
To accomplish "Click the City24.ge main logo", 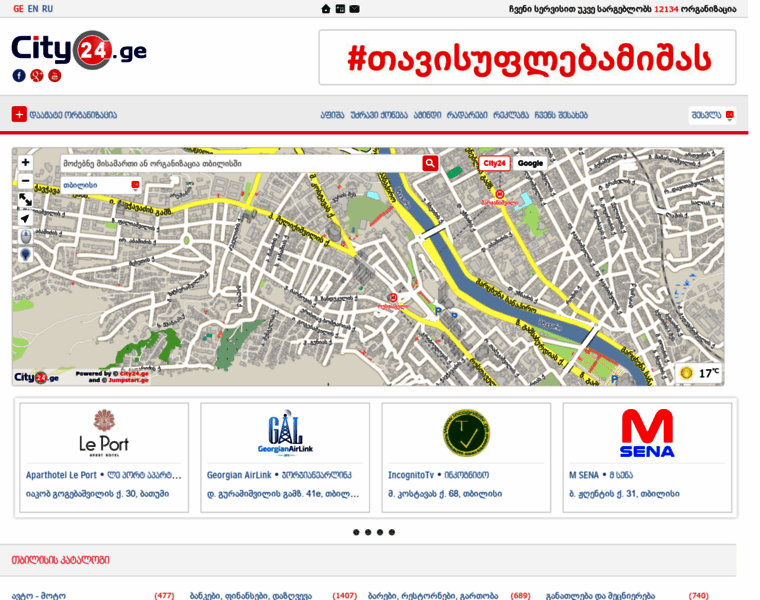I will point(79,50).
